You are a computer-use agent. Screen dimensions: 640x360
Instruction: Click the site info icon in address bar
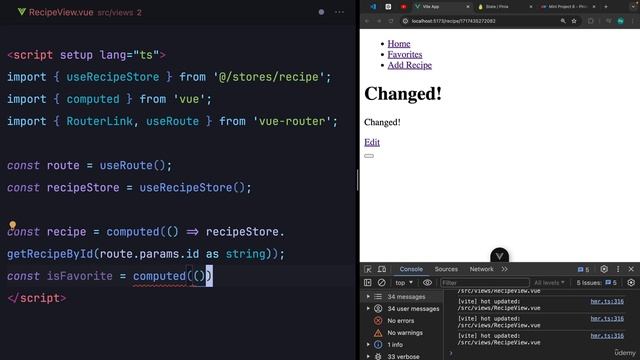(x=405, y=21)
